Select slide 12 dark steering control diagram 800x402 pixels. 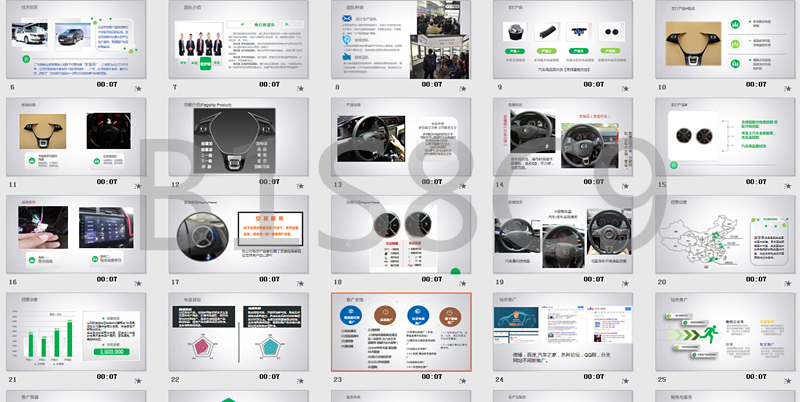click(238, 137)
